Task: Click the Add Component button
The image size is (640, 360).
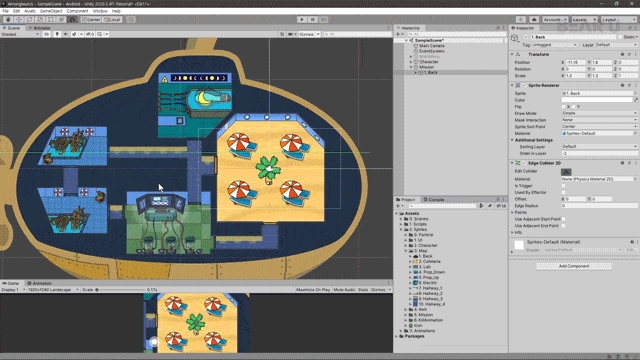Action: [574, 266]
